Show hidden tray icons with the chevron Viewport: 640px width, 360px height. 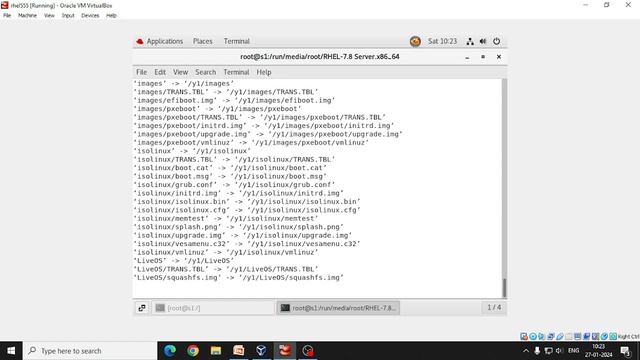(526, 351)
